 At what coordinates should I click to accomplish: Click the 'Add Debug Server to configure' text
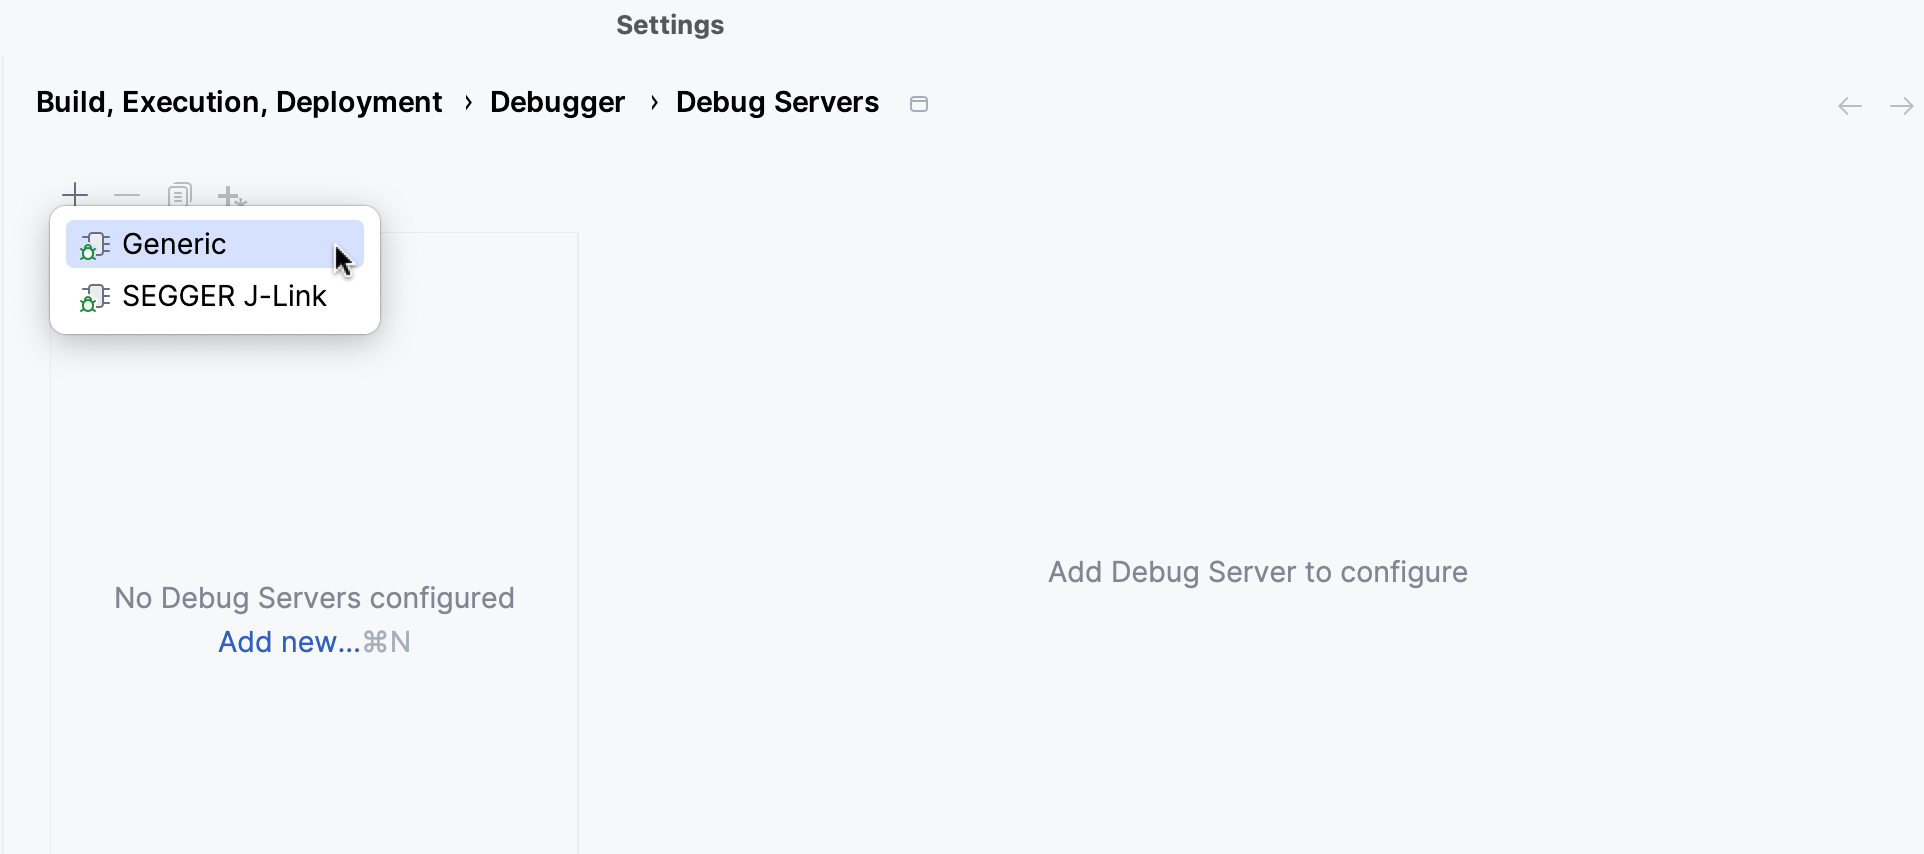tap(1258, 572)
